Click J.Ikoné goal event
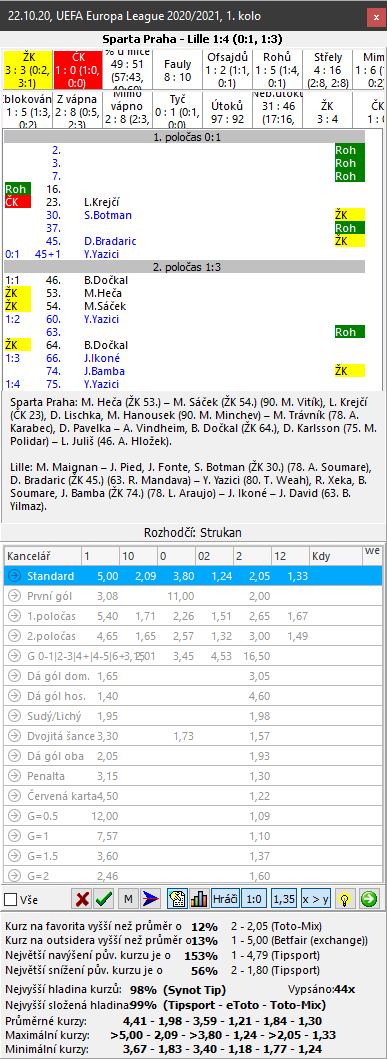Viewport: 387px width, 1059px height. click(103, 358)
